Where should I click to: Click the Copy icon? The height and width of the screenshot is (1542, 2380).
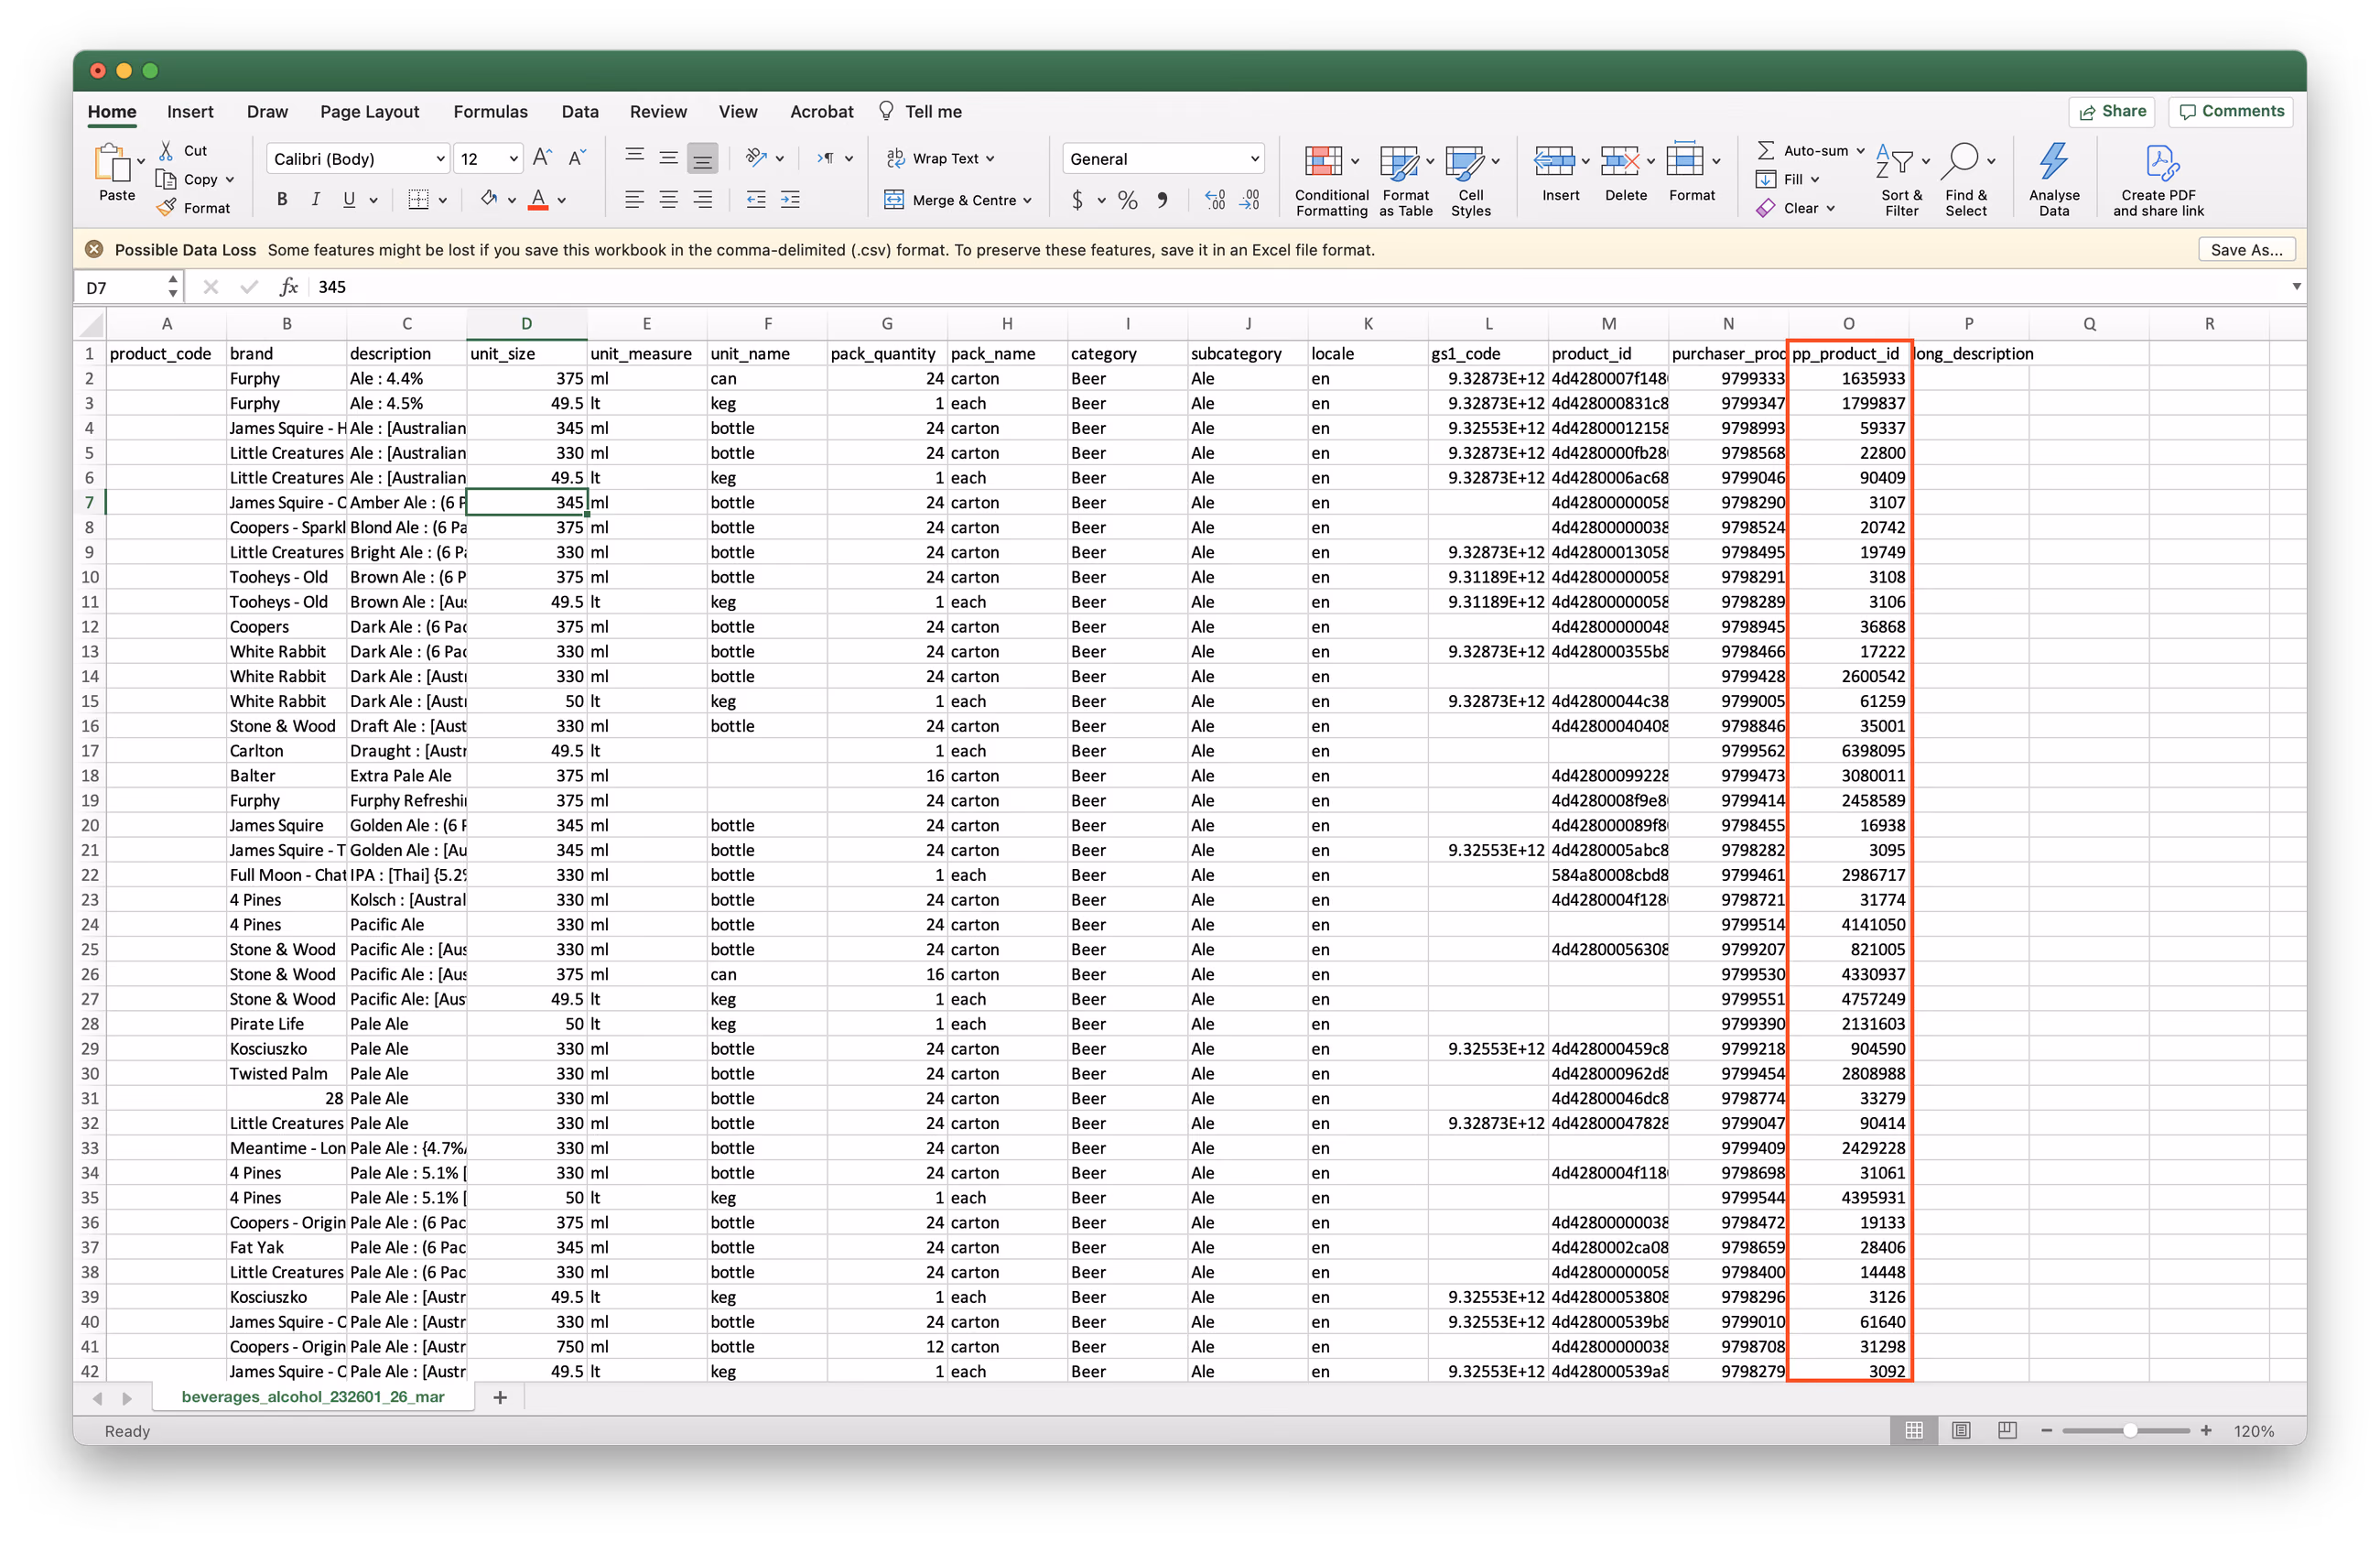[166, 179]
